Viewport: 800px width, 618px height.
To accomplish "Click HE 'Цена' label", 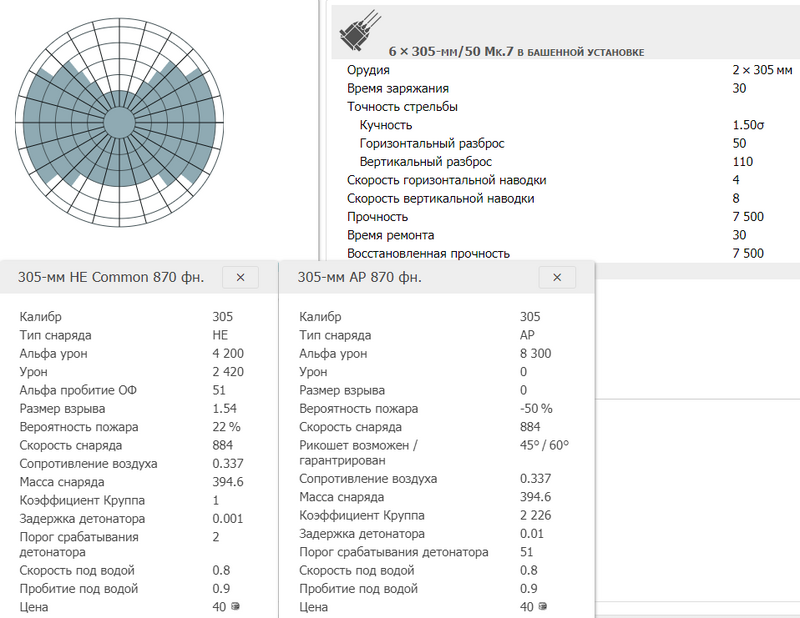I will 34,607.
